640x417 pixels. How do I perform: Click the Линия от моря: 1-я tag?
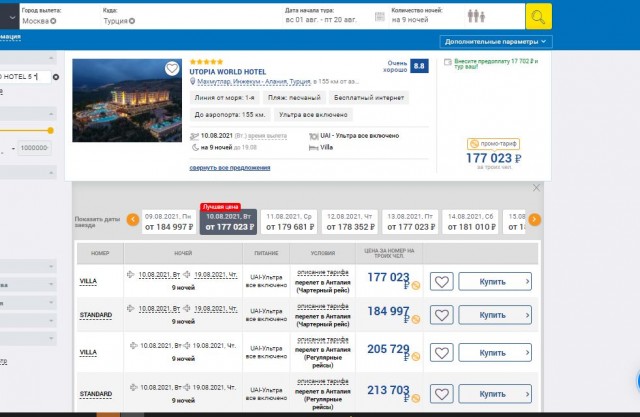pos(224,98)
